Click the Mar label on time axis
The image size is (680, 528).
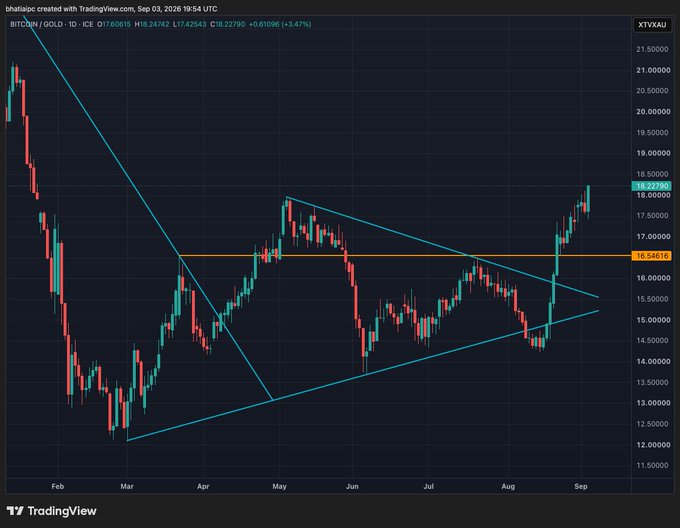[127, 486]
